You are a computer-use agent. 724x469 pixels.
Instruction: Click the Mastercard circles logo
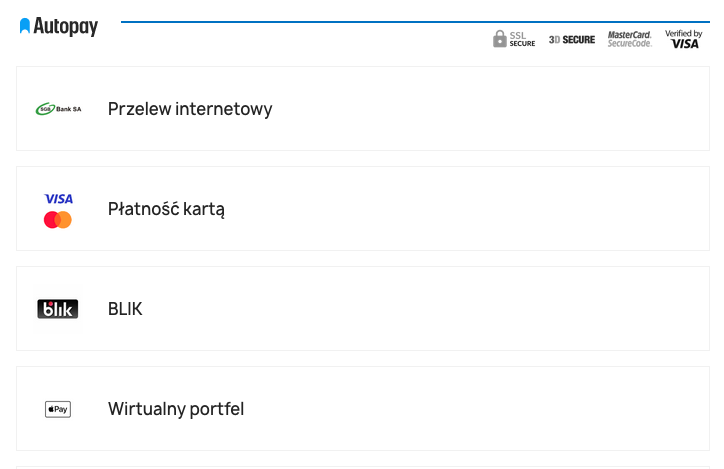[58, 220]
